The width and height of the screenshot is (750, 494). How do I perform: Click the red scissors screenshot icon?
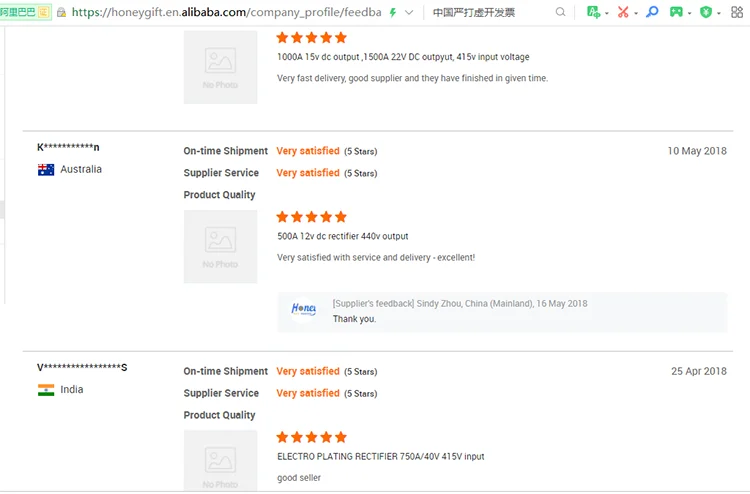click(x=622, y=12)
